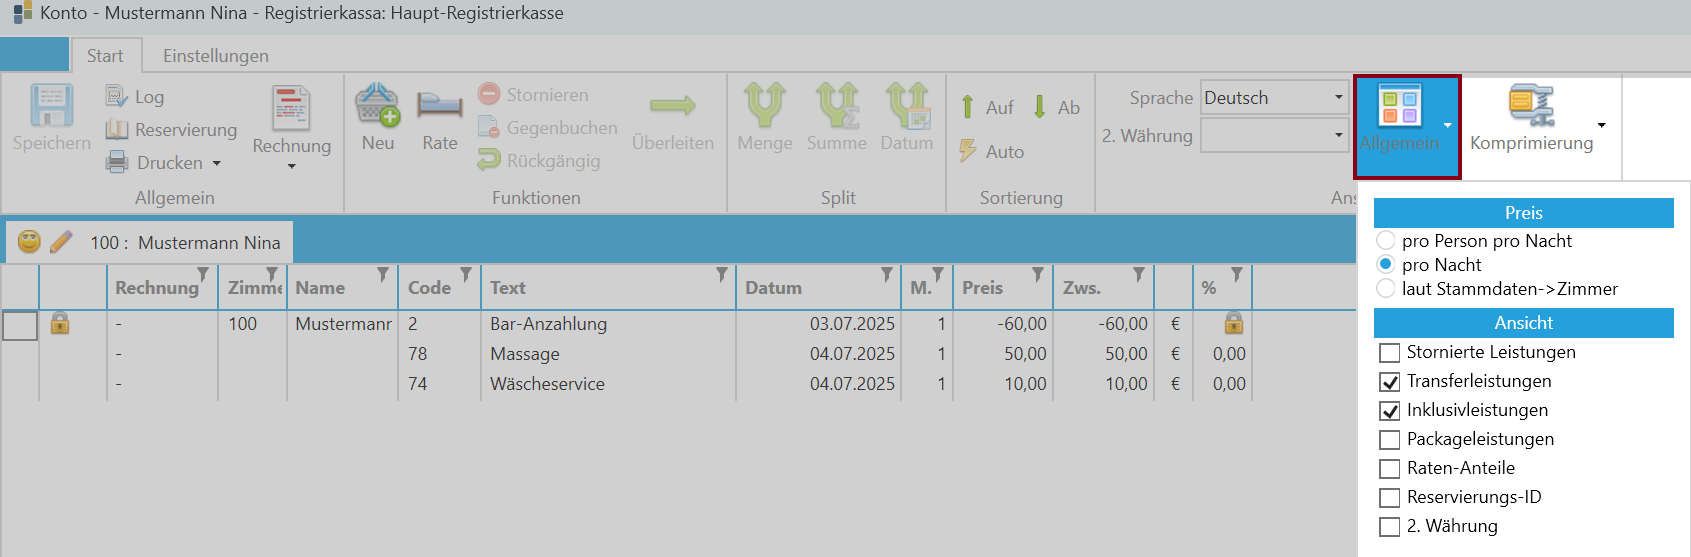Screen dimensions: 1691x557
Task: Sort ascending with the Auf arrow
Action: click(968, 106)
